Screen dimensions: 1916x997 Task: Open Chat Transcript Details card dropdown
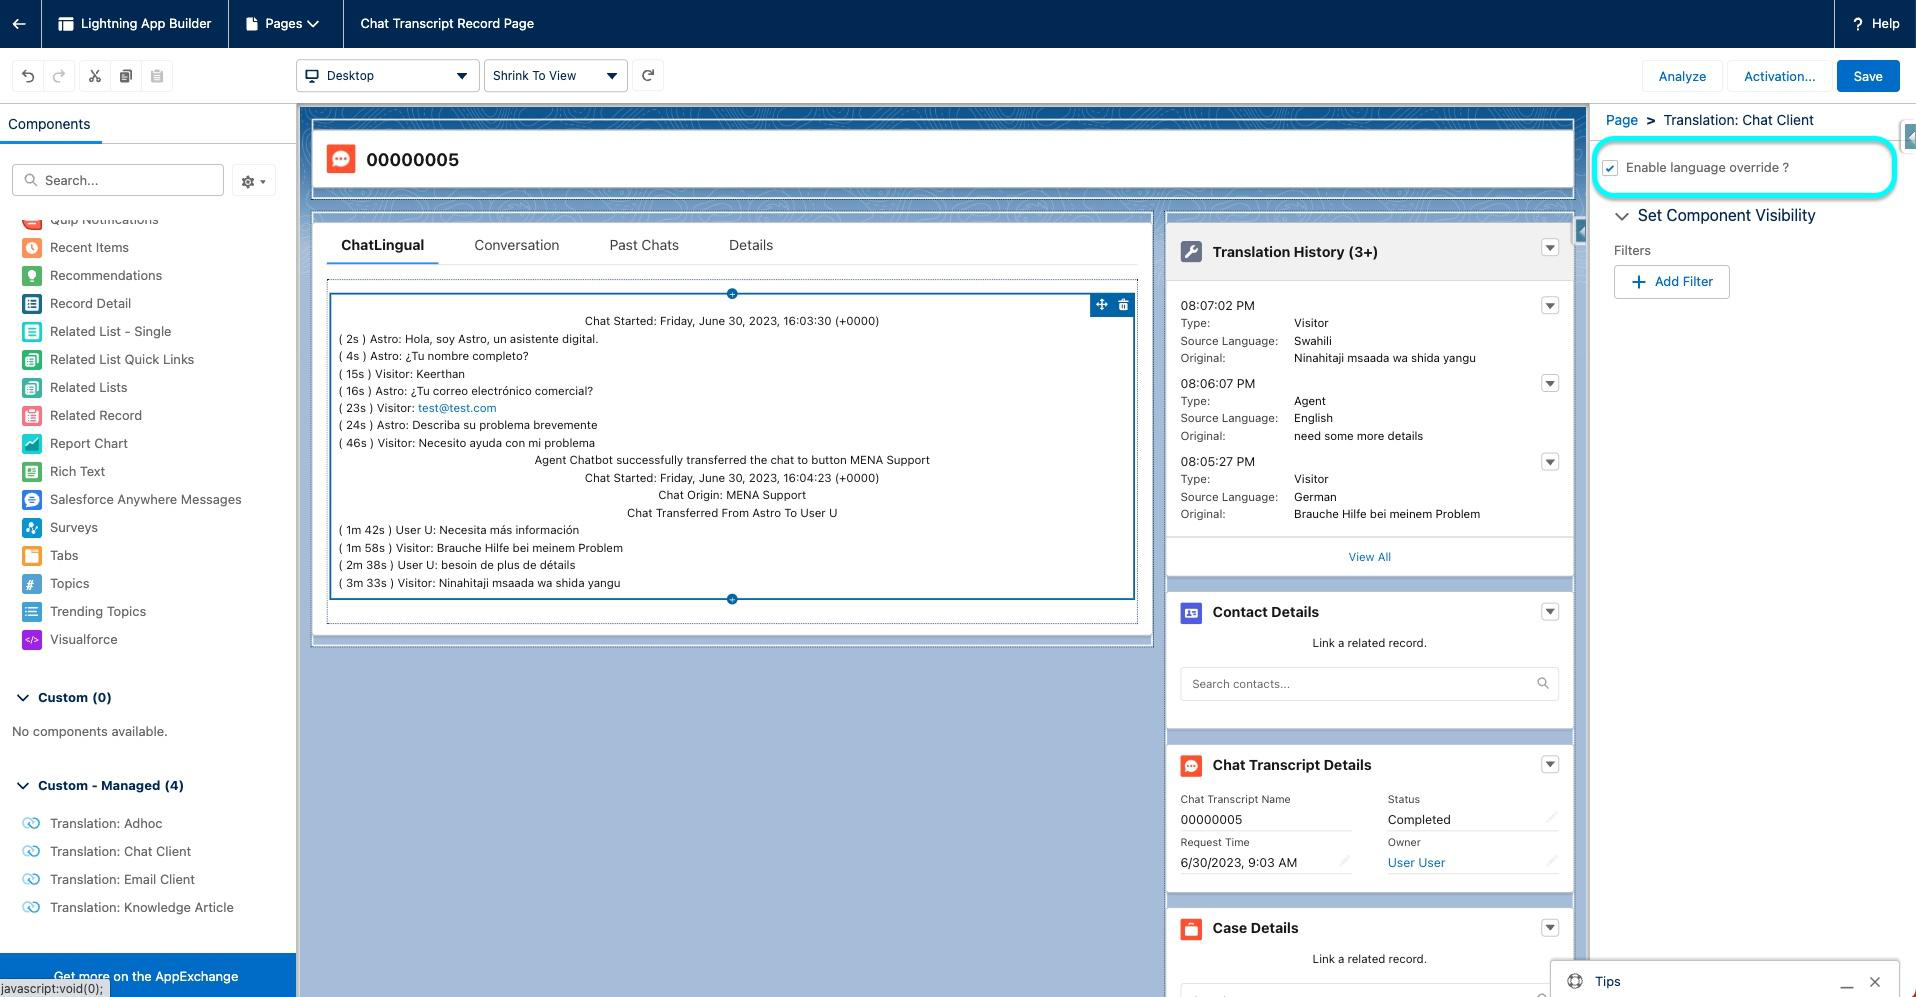click(1549, 764)
